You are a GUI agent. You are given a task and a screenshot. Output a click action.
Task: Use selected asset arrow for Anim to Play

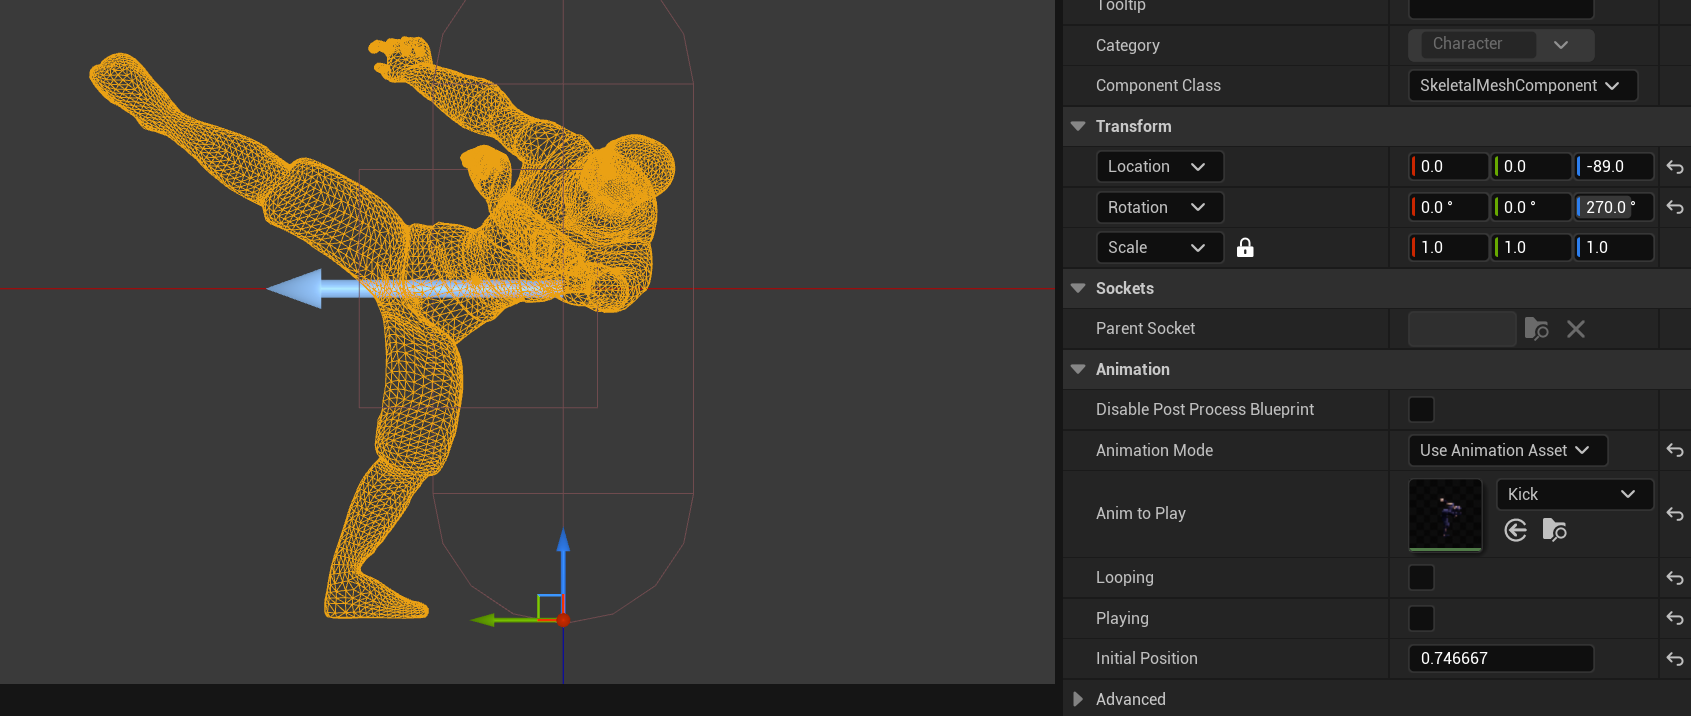tap(1516, 530)
